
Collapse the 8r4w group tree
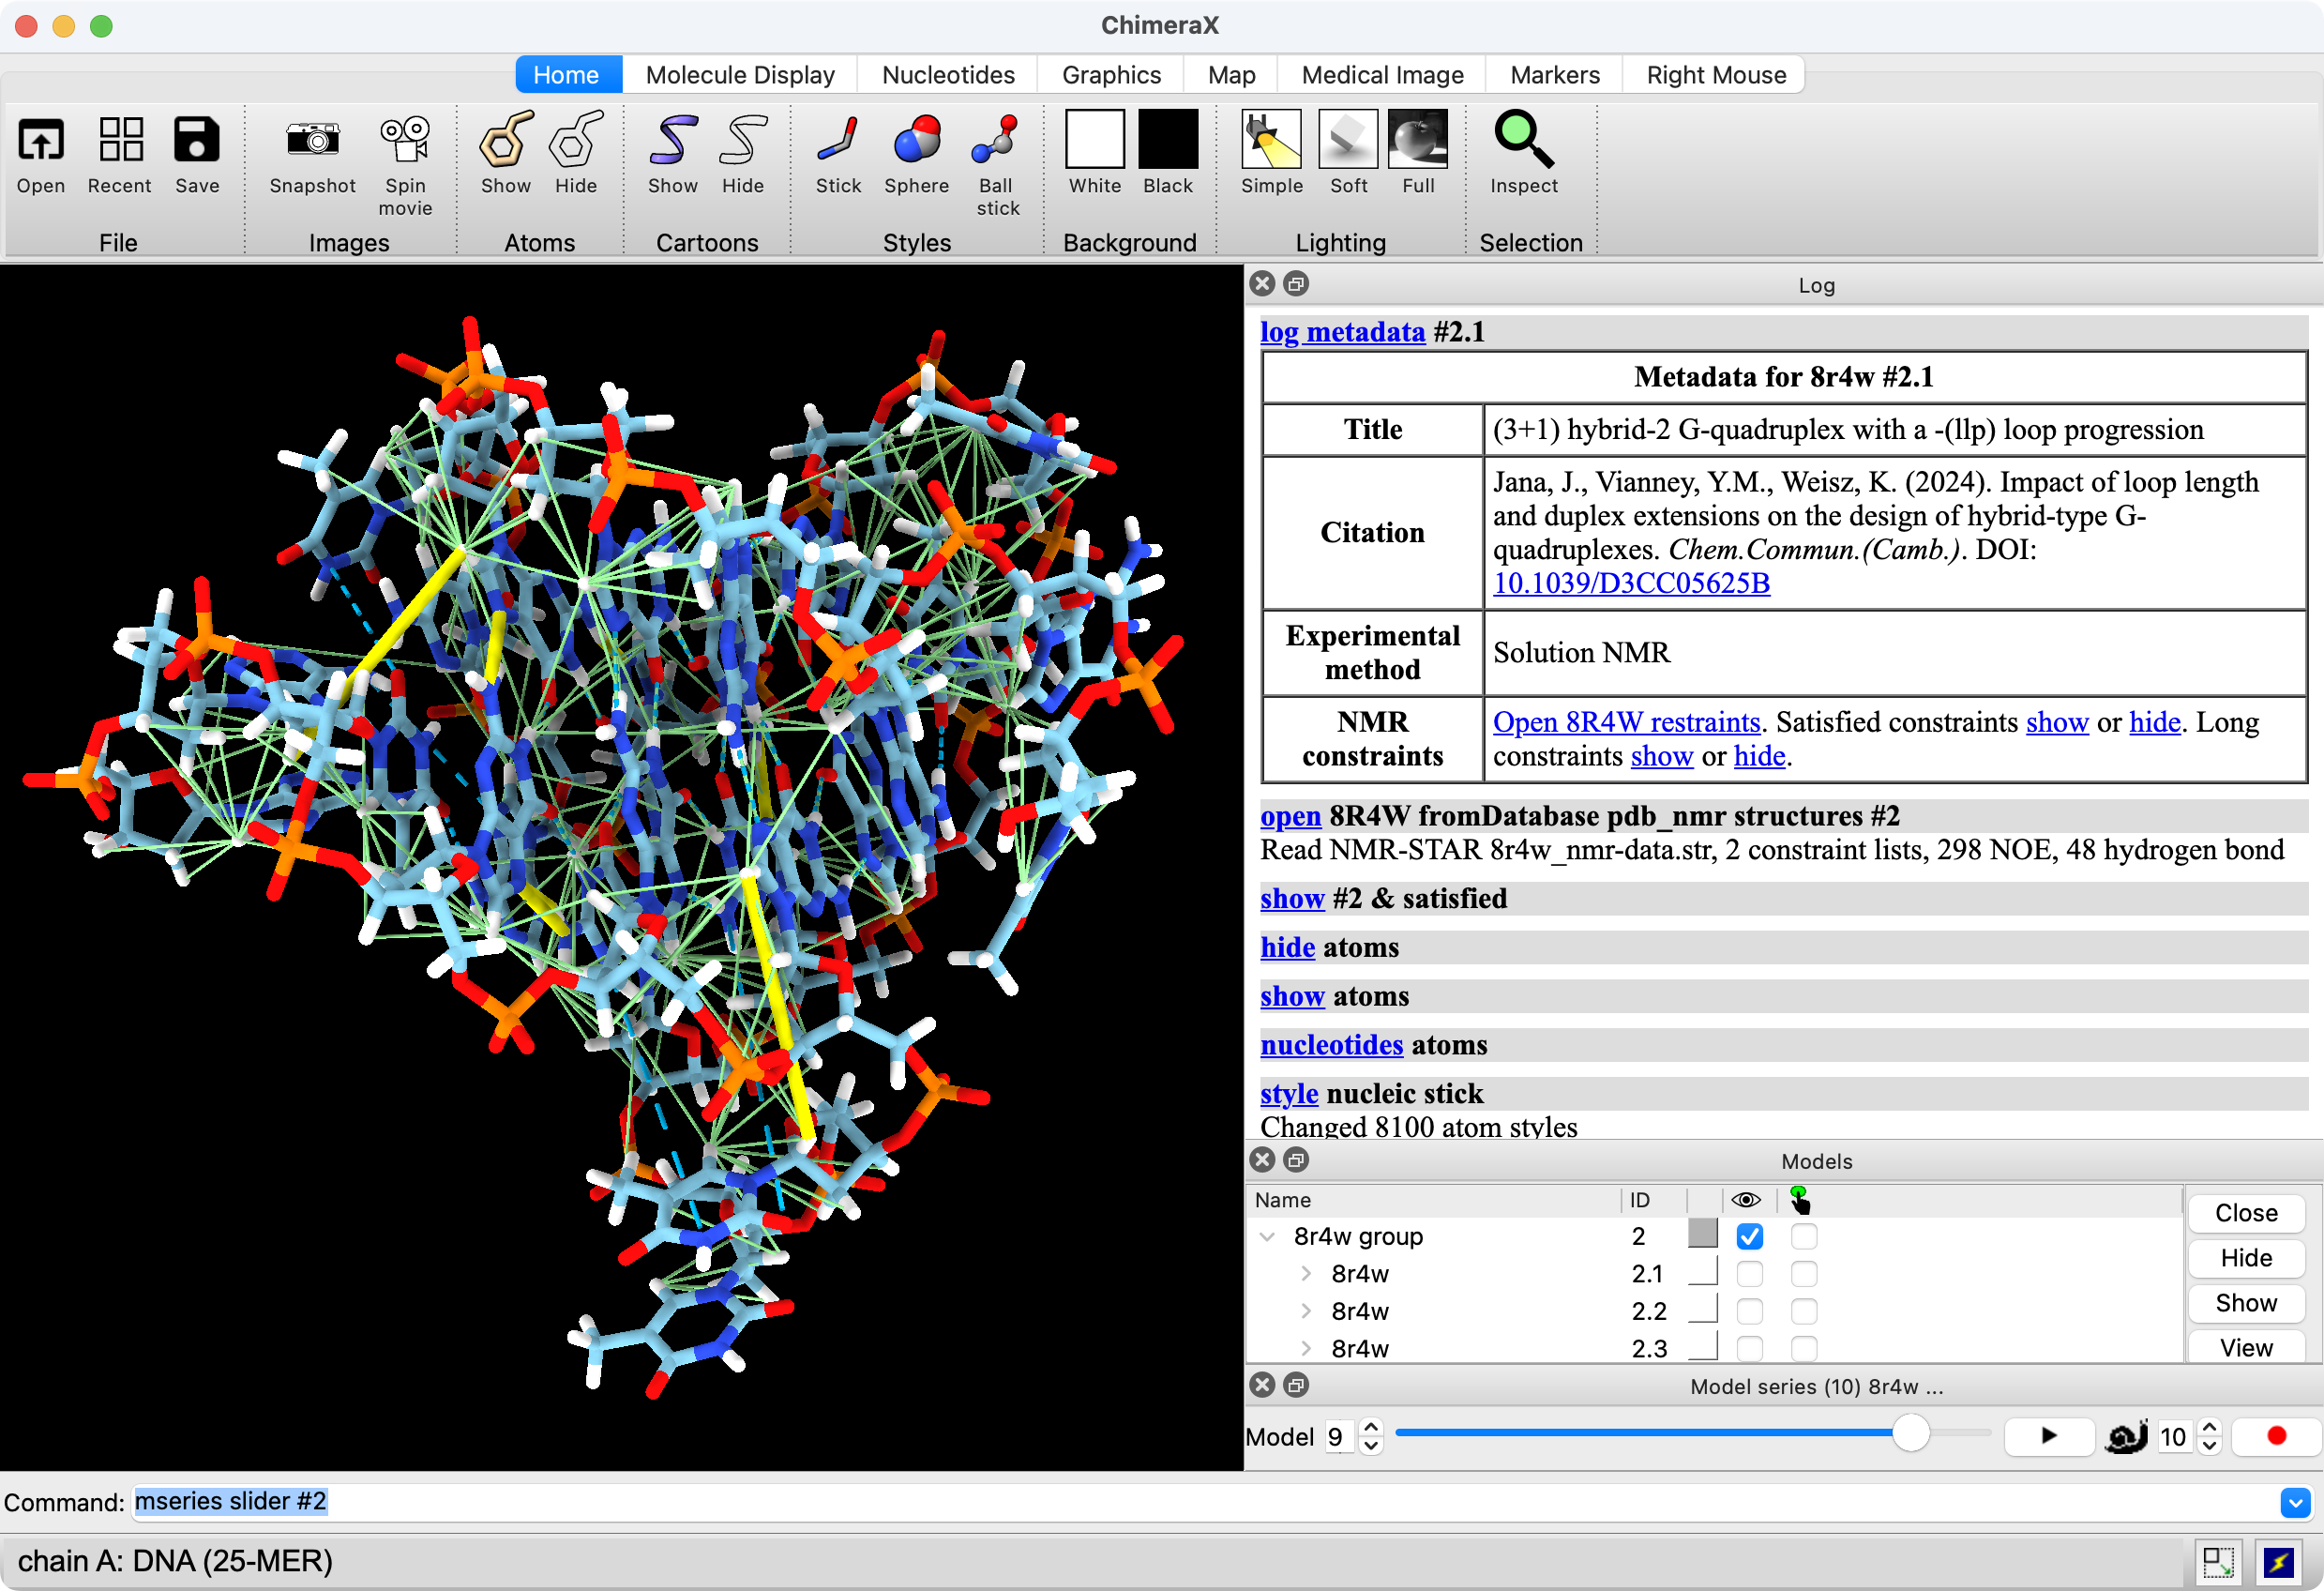pos(1268,1237)
